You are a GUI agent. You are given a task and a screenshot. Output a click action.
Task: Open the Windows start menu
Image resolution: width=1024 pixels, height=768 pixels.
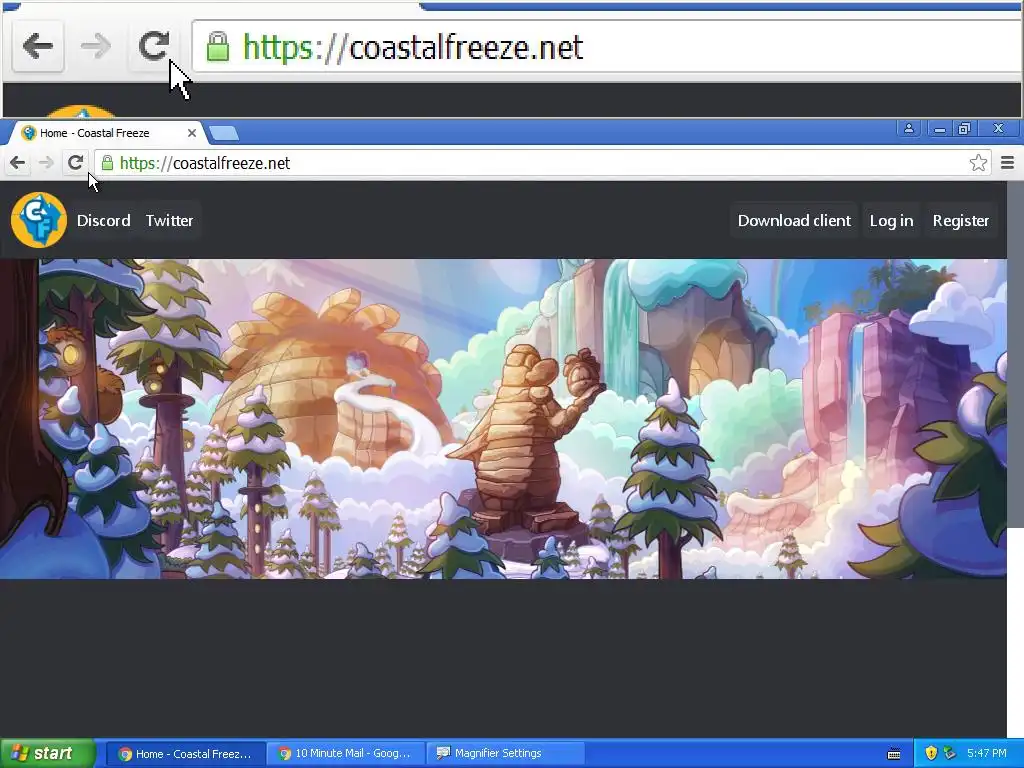point(48,753)
